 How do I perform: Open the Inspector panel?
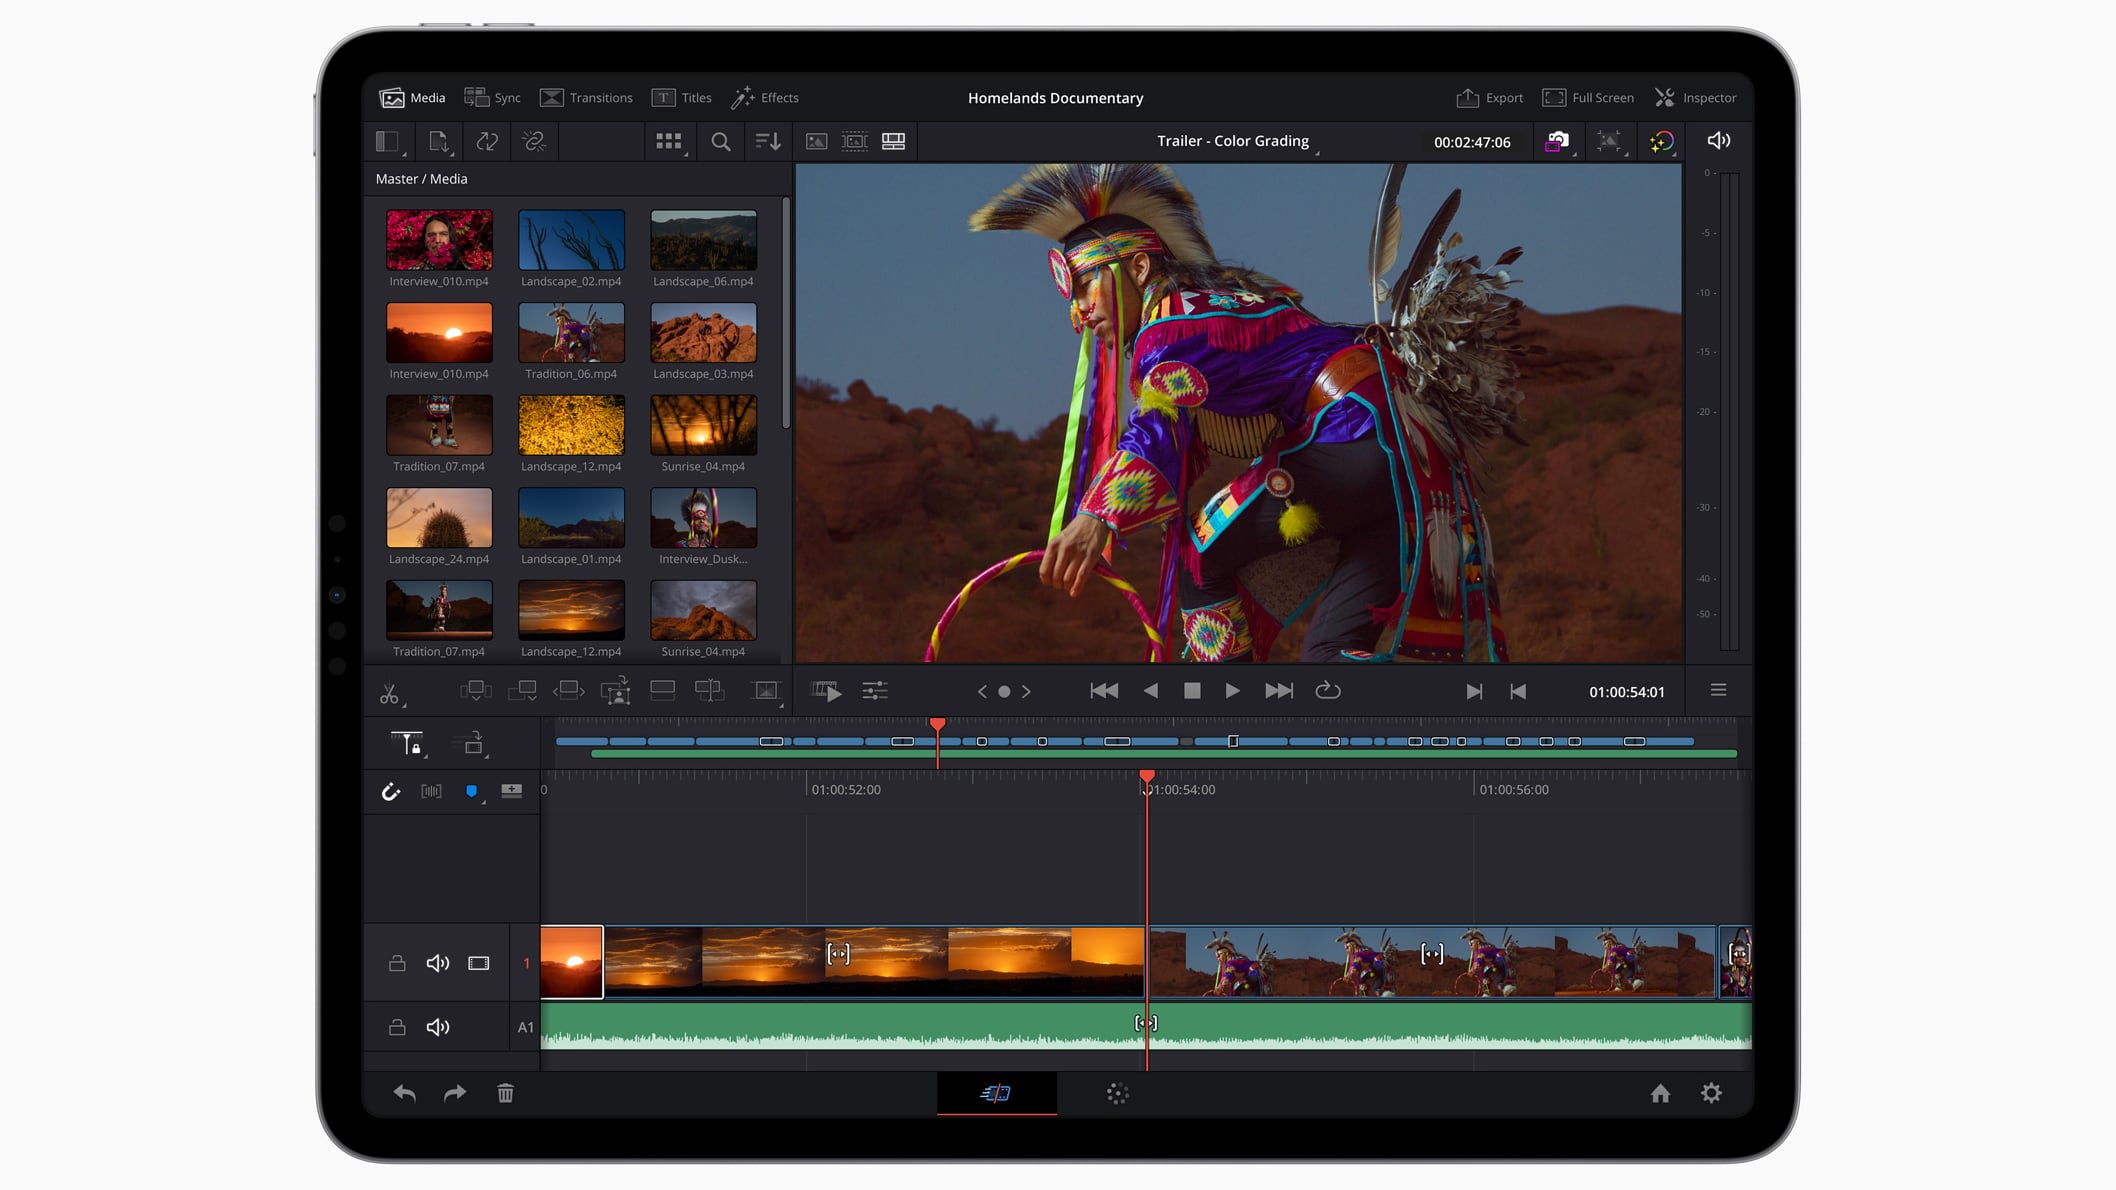[1695, 97]
